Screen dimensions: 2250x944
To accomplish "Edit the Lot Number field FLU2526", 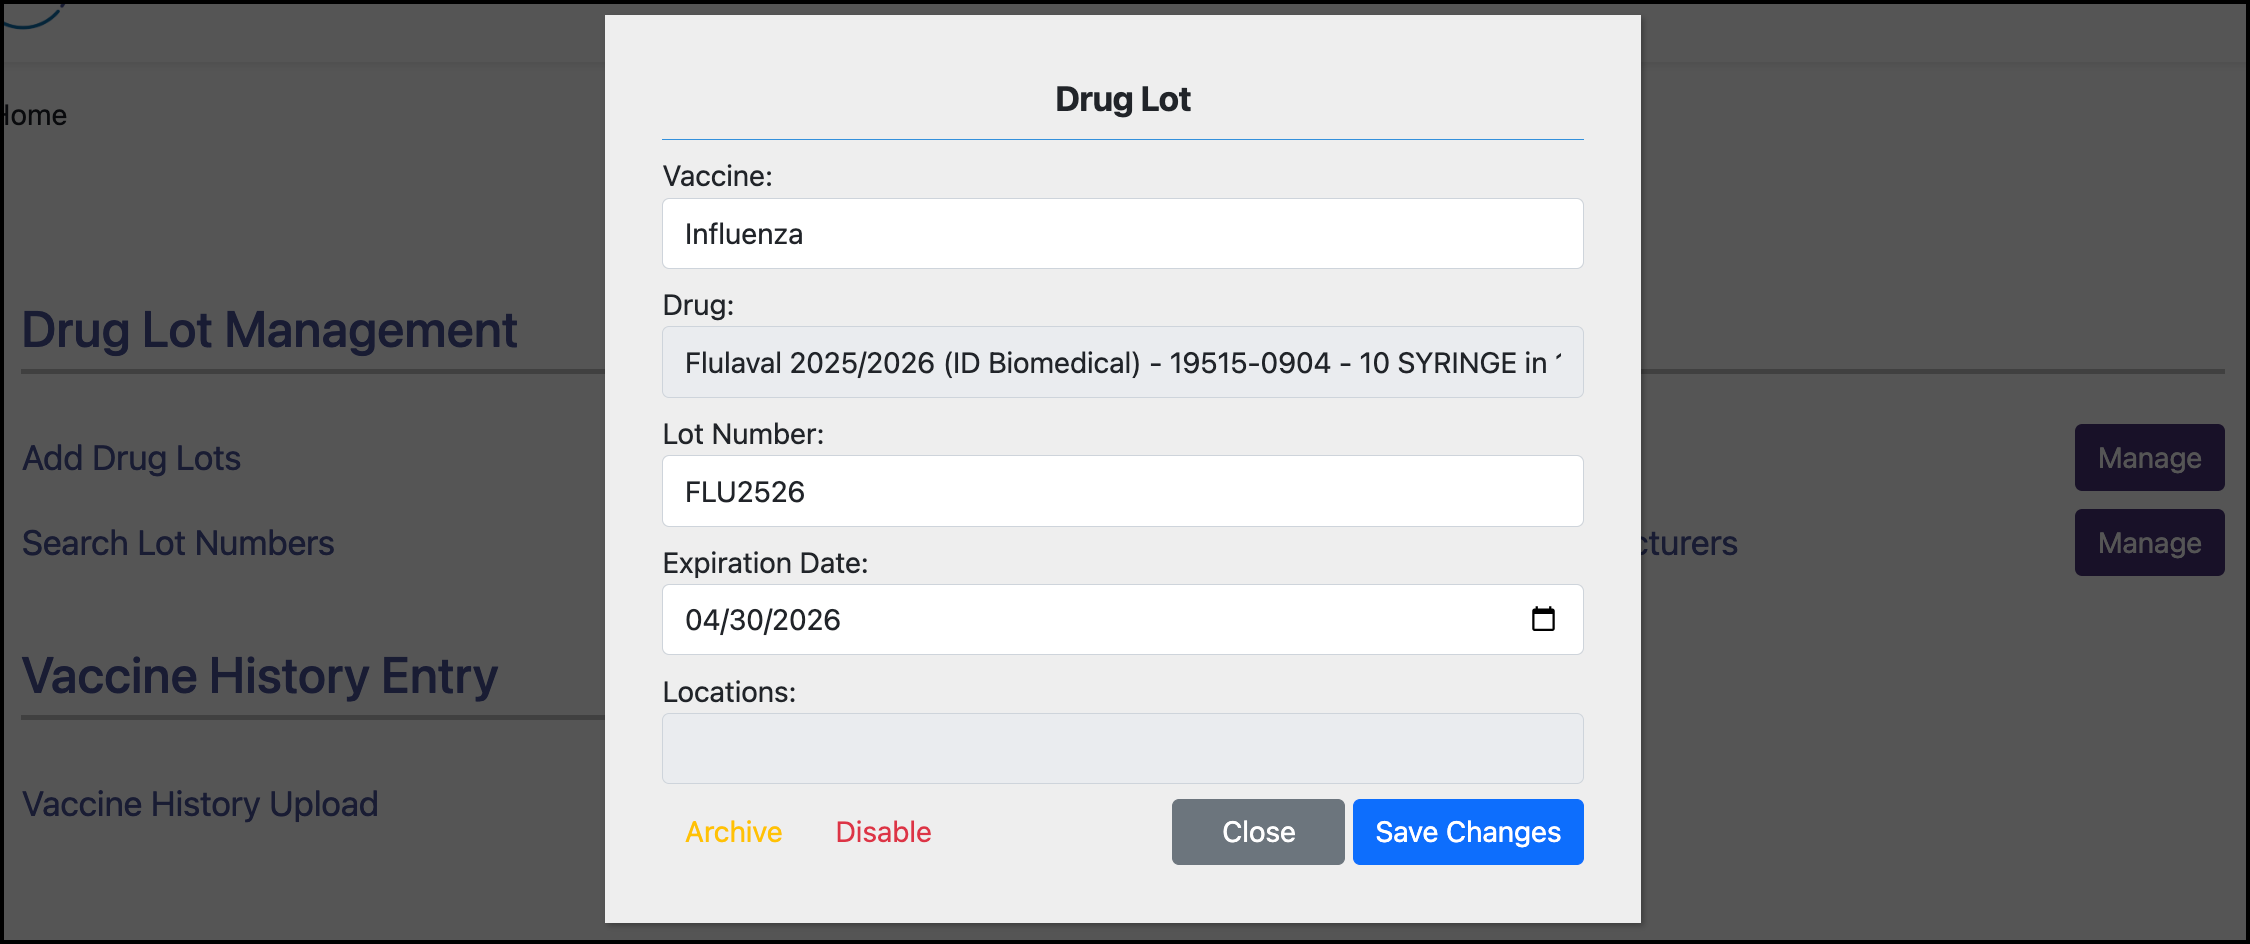I will point(1122,491).
